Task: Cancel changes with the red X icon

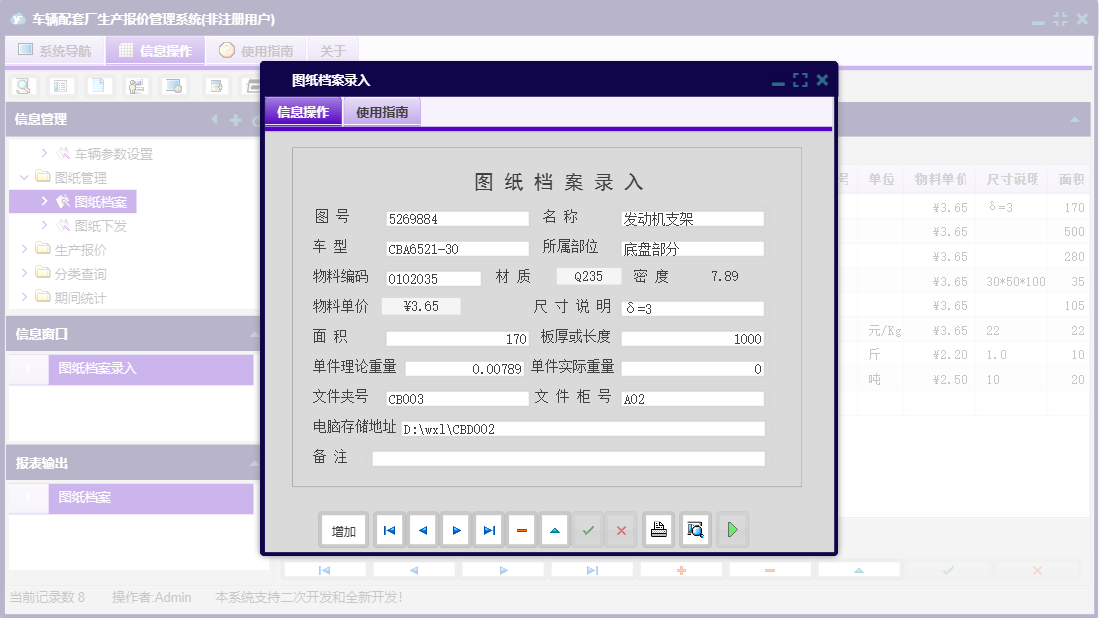Action: pos(621,530)
